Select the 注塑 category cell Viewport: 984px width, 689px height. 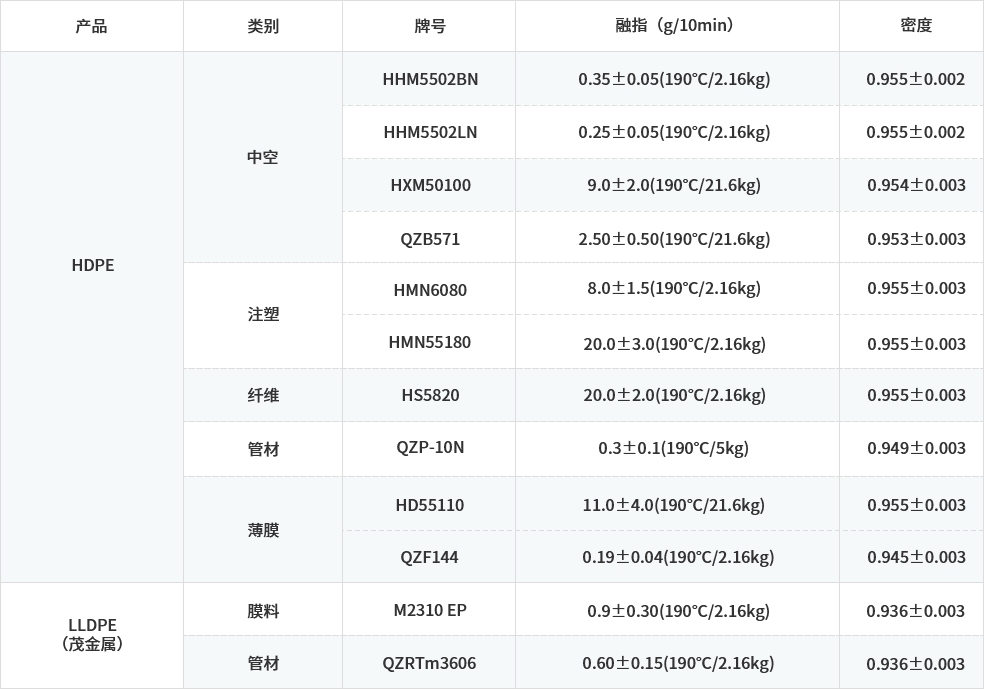262,315
